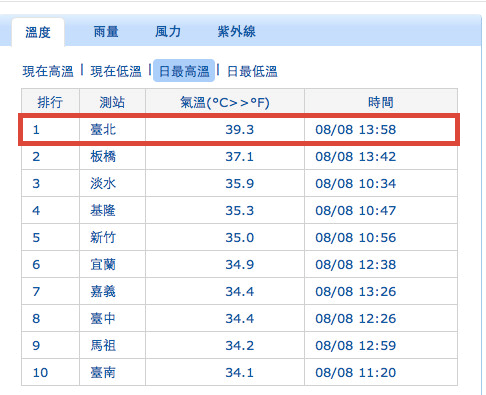Click time cell 08/08 10:34
This screenshot has width=486, height=395.
356,183
